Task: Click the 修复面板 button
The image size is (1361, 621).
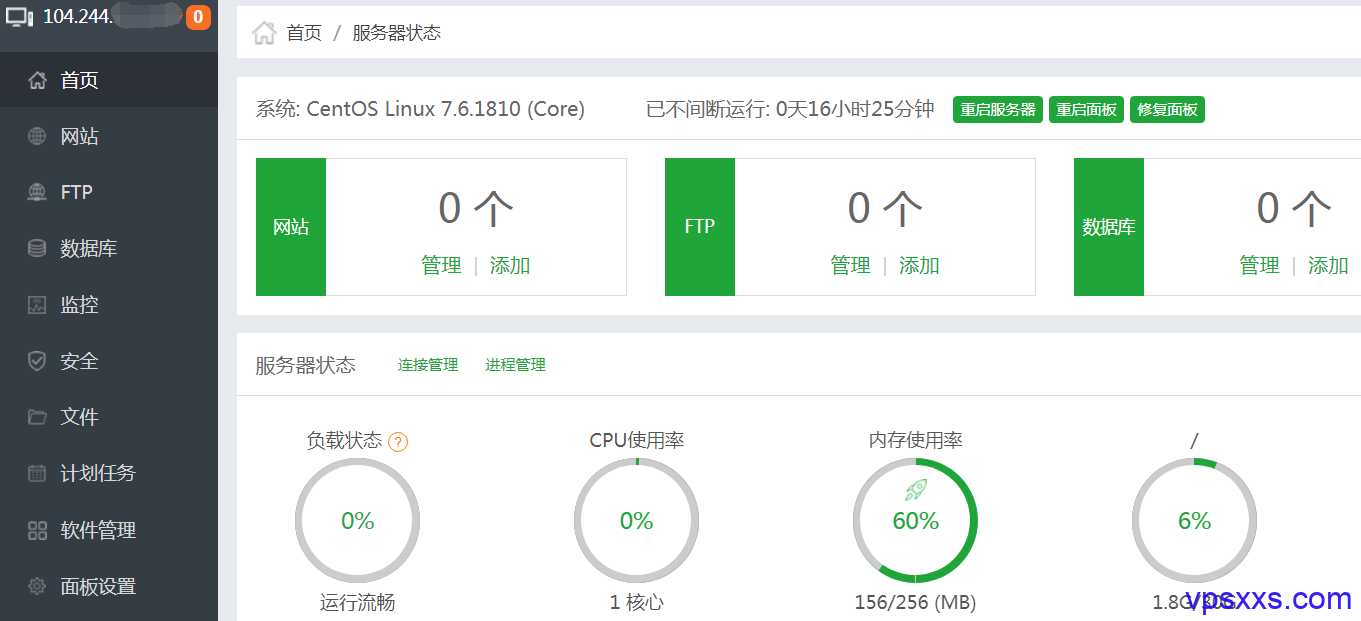Action: pyautogui.click(x=1167, y=110)
